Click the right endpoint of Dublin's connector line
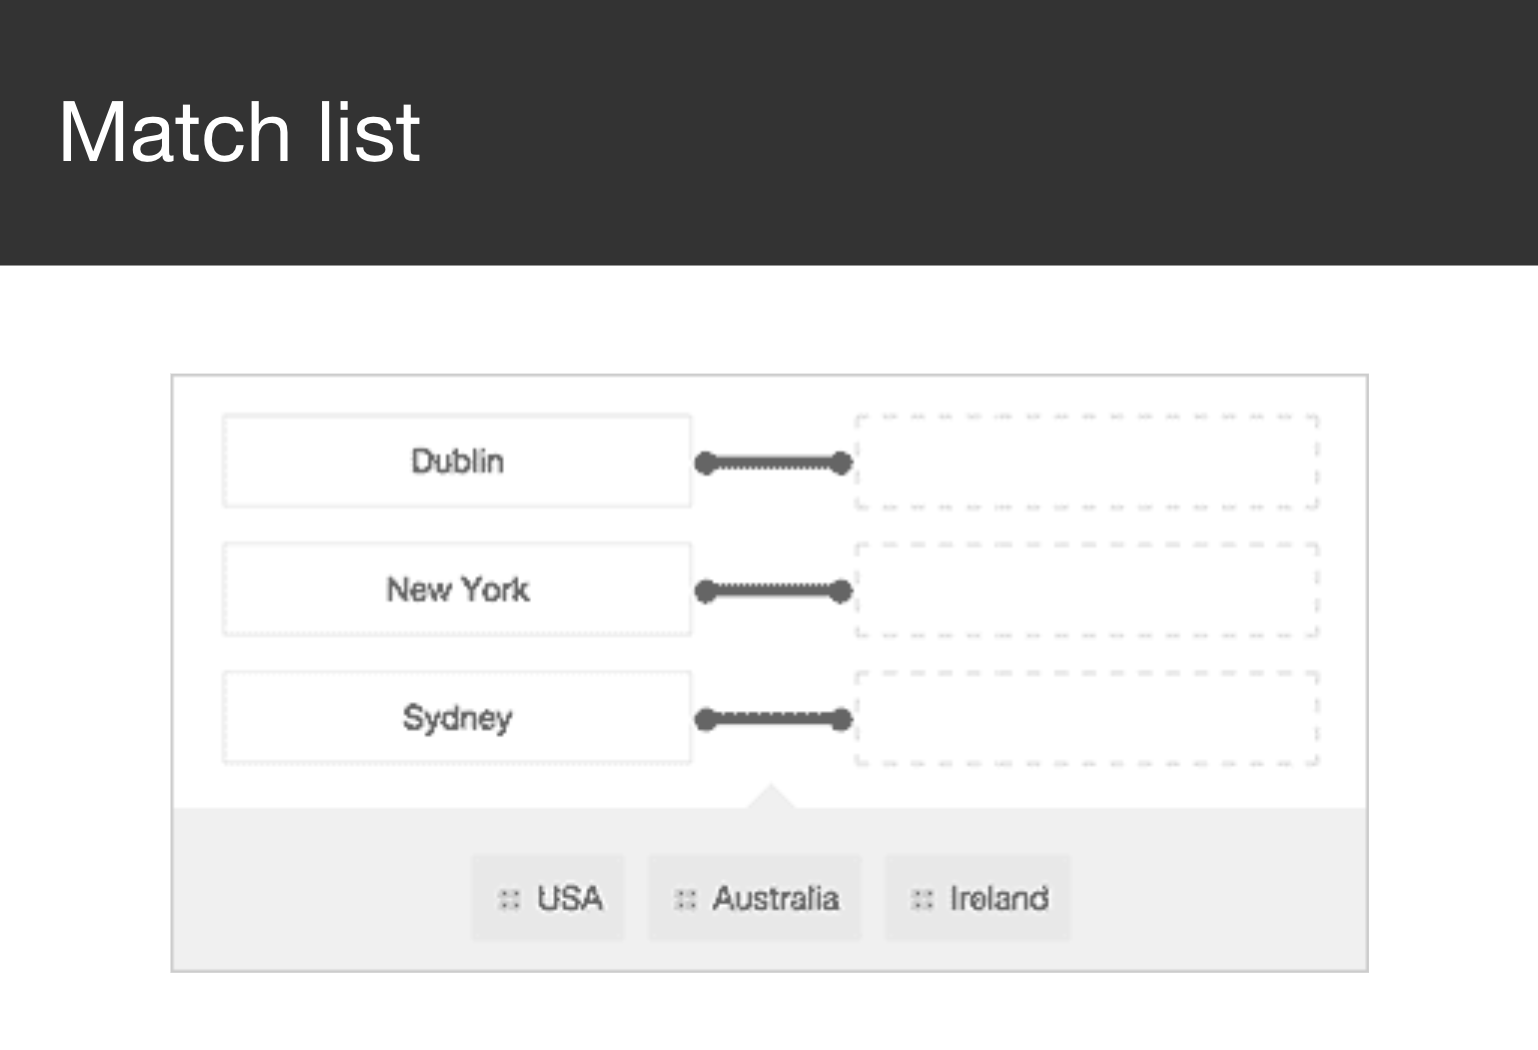 click(x=842, y=461)
